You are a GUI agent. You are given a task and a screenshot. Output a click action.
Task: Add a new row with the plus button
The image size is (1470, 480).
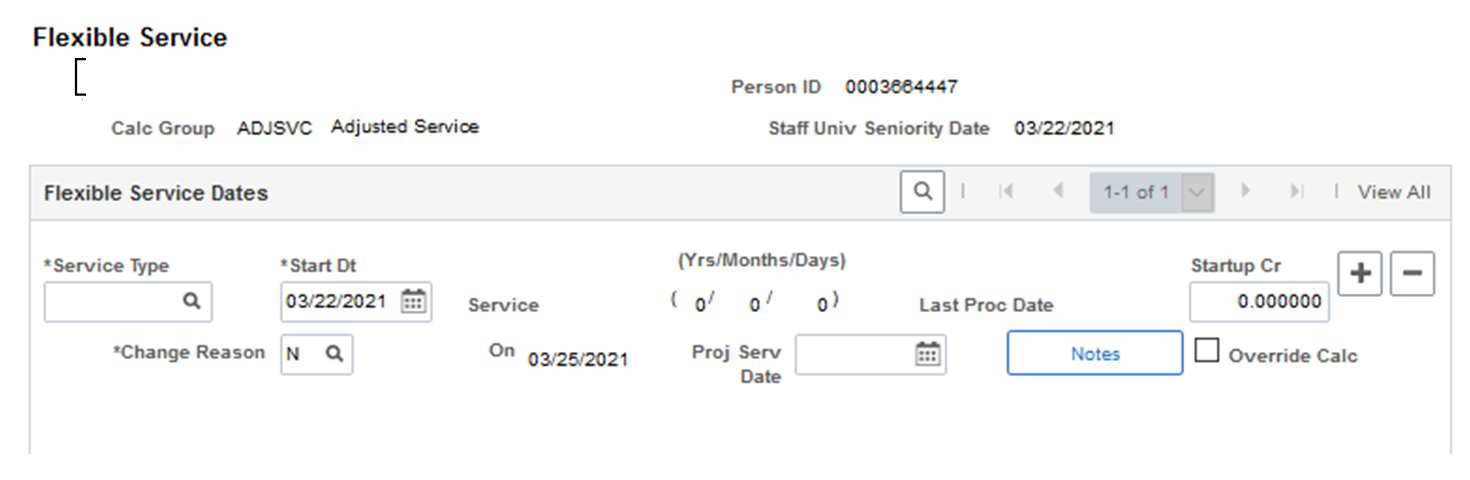tap(1360, 273)
